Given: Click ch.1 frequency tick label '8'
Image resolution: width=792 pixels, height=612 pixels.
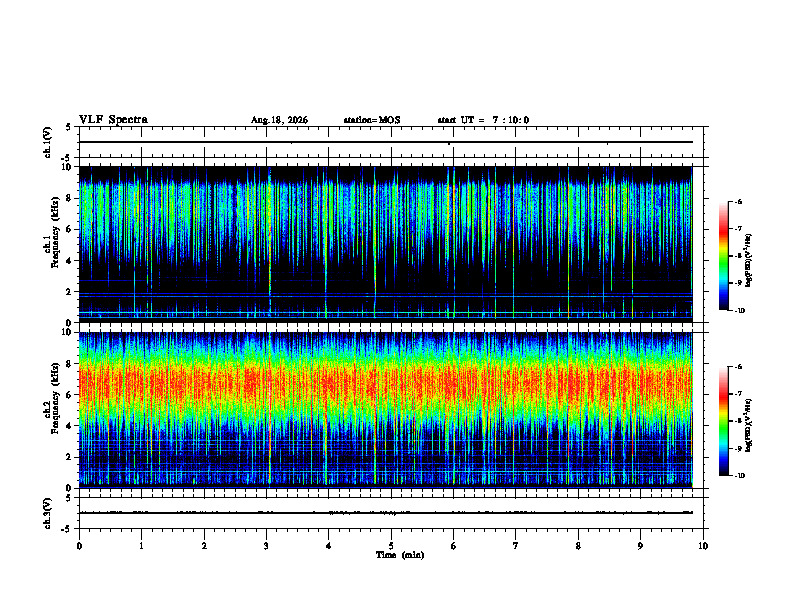Looking at the screenshot, I should tap(70, 198).
